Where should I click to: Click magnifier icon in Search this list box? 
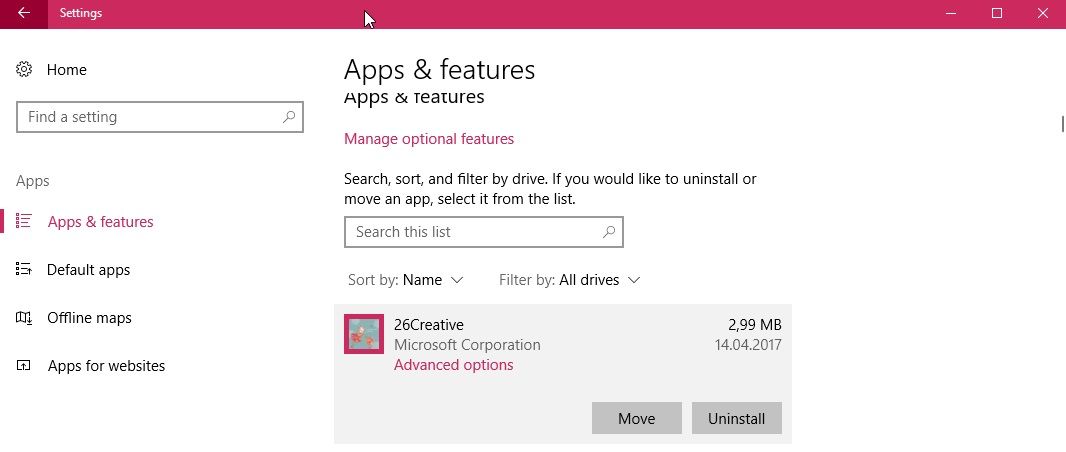pyautogui.click(x=609, y=232)
